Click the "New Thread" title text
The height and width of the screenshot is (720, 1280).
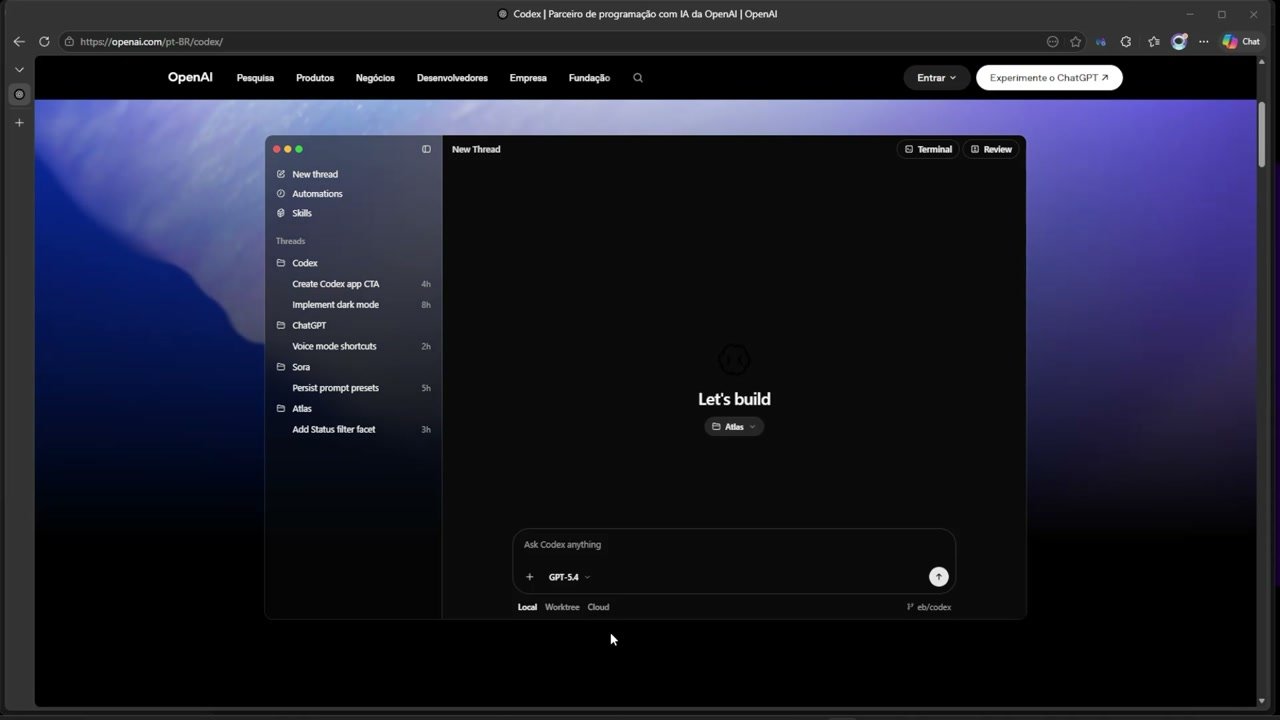[x=476, y=149]
